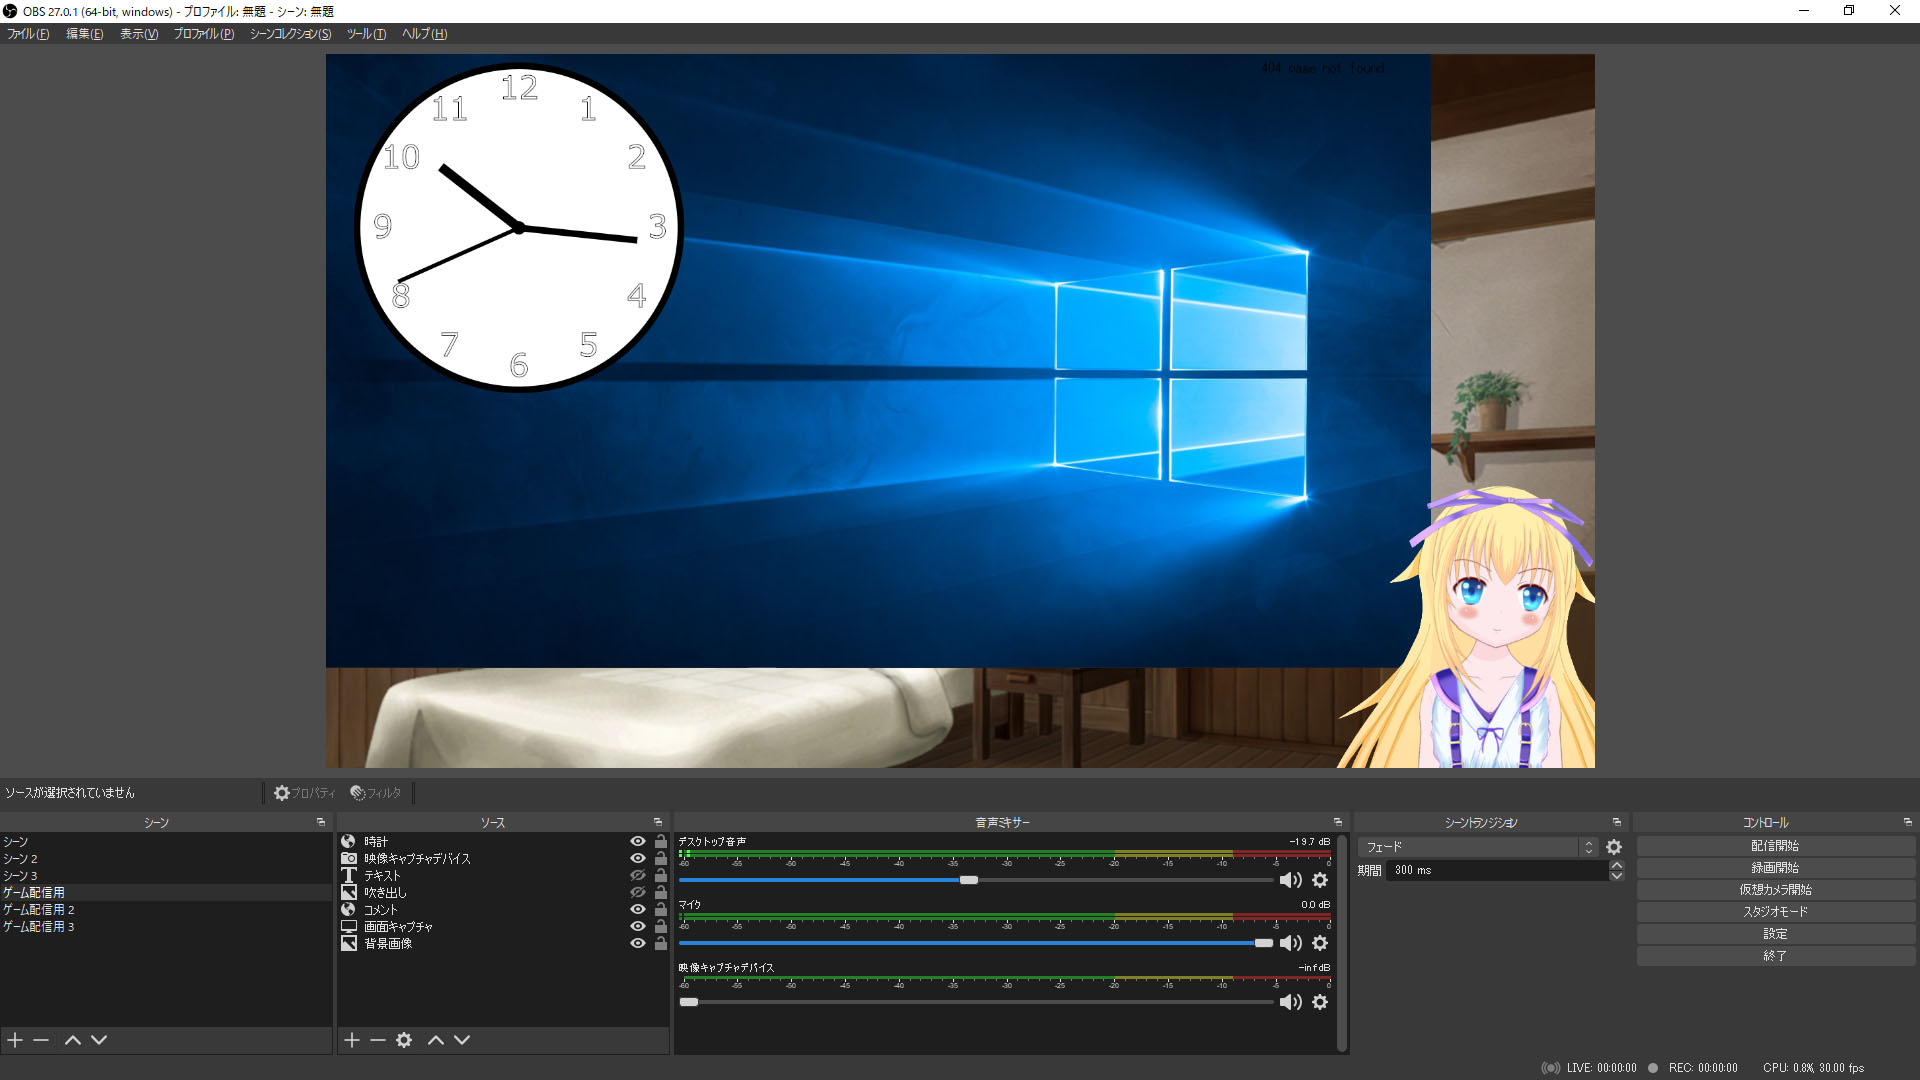Image resolution: width=1920 pixels, height=1080 pixels.
Task: Add a new scene with plus icon
Action: click(x=15, y=1040)
